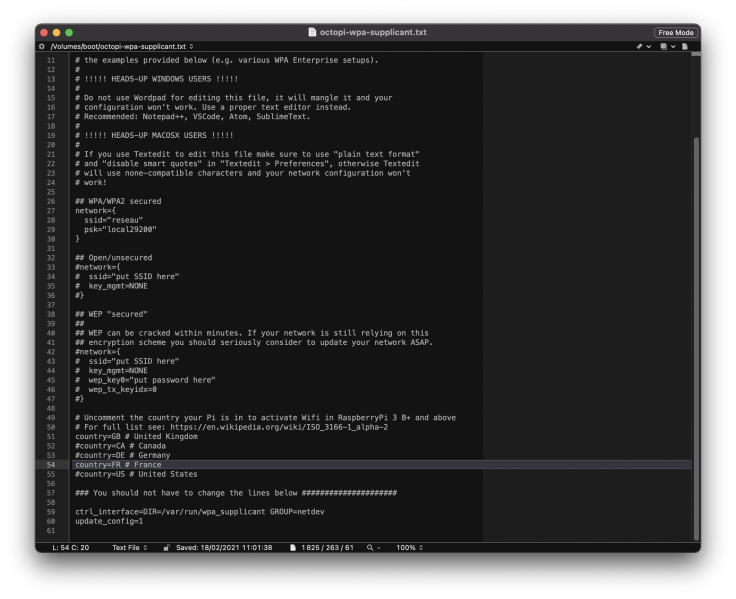Click the ## WPA/WPA2 secured heading
Image resolution: width=736 pixels, height=599 pixels.
coord(118,201)
